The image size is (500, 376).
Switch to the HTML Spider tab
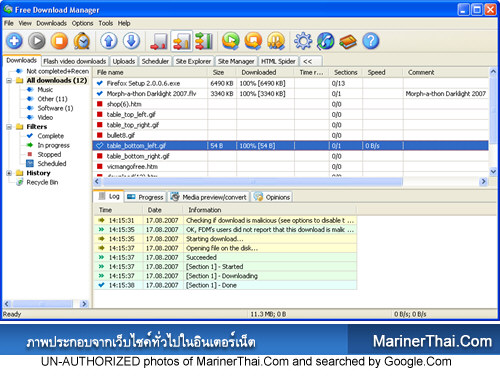coord(278,61)
